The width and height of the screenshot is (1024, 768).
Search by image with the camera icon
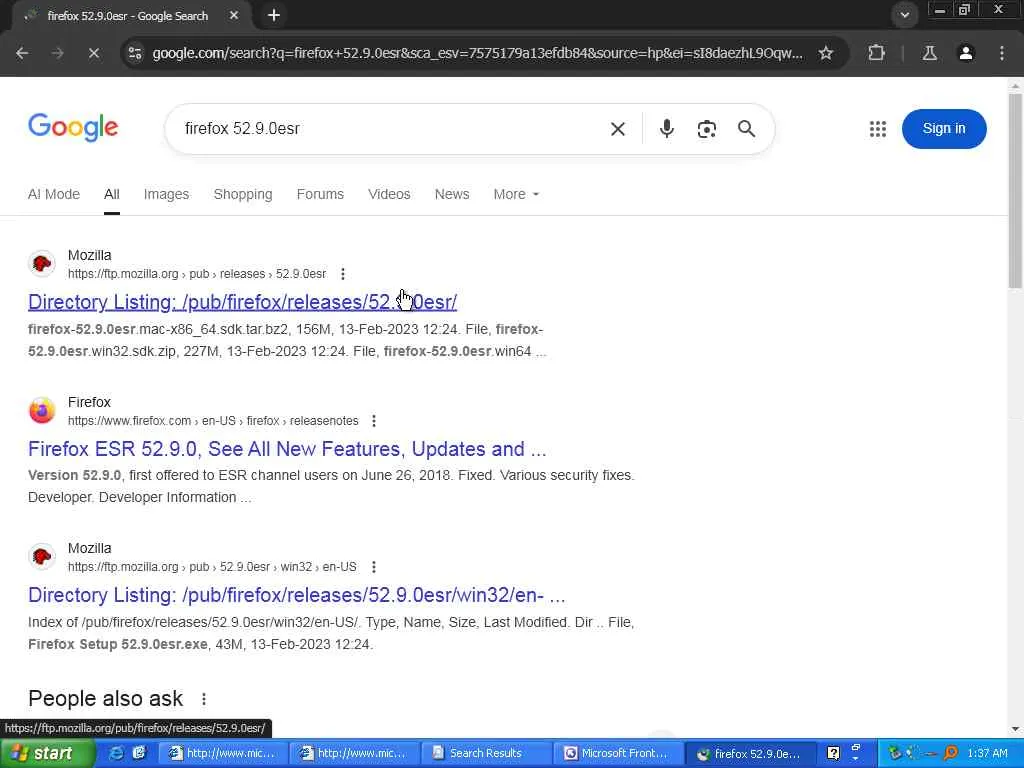pyautogui.click(x=707, y=129)
